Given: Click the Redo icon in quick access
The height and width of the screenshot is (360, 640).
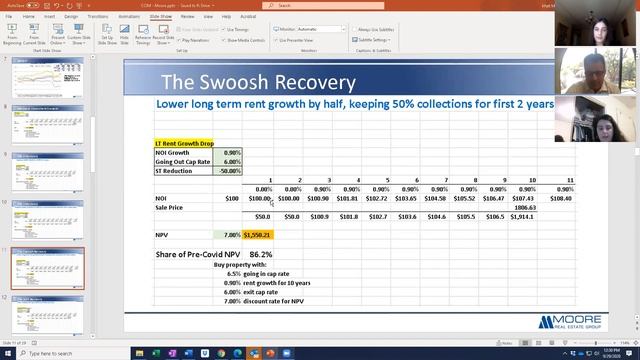Looking at the screenshot, I should [69, 6].
